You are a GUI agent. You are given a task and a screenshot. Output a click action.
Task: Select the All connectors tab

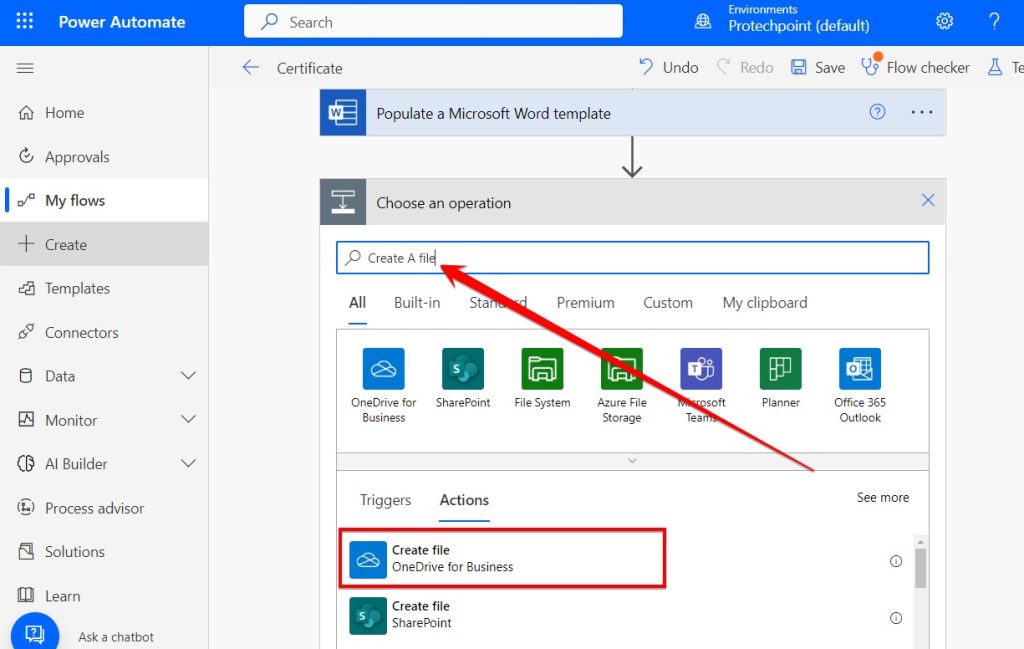coord(357,303)
